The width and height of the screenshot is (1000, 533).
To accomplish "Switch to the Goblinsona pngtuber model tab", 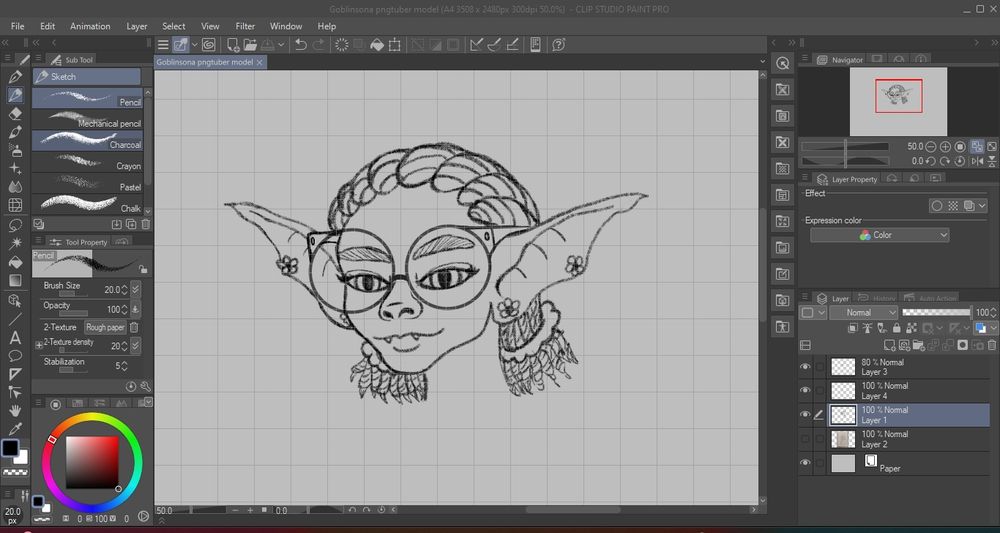I will point(206,62).
